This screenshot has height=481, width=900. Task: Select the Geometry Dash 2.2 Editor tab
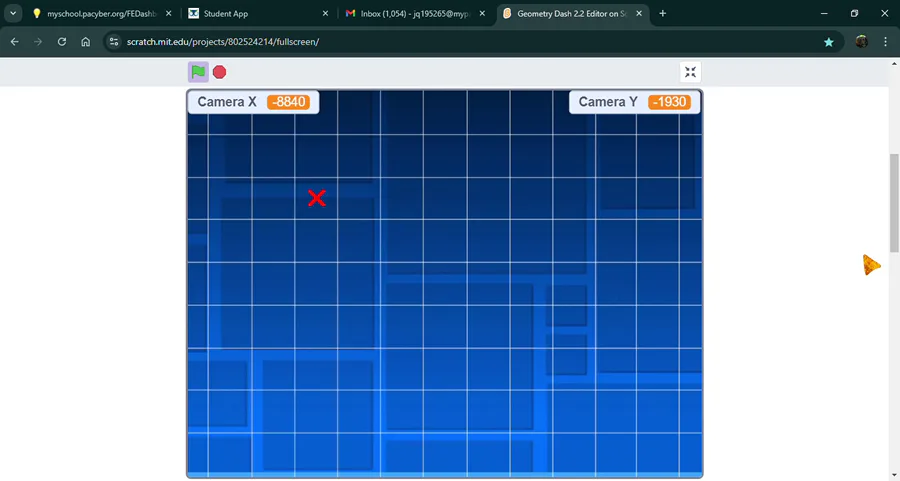[x=571, y=13]
